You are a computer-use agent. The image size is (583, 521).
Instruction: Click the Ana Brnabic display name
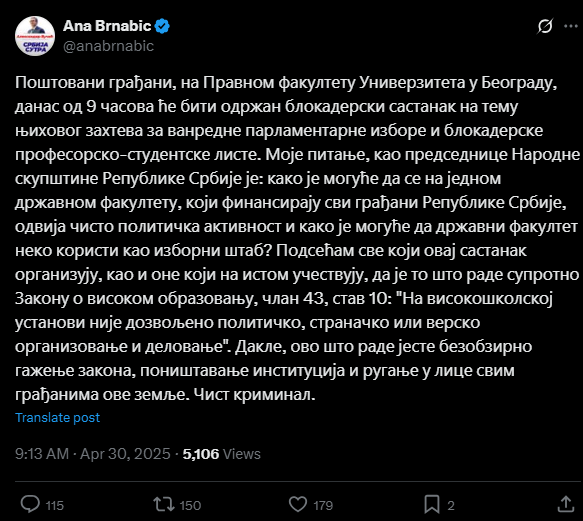107,26
